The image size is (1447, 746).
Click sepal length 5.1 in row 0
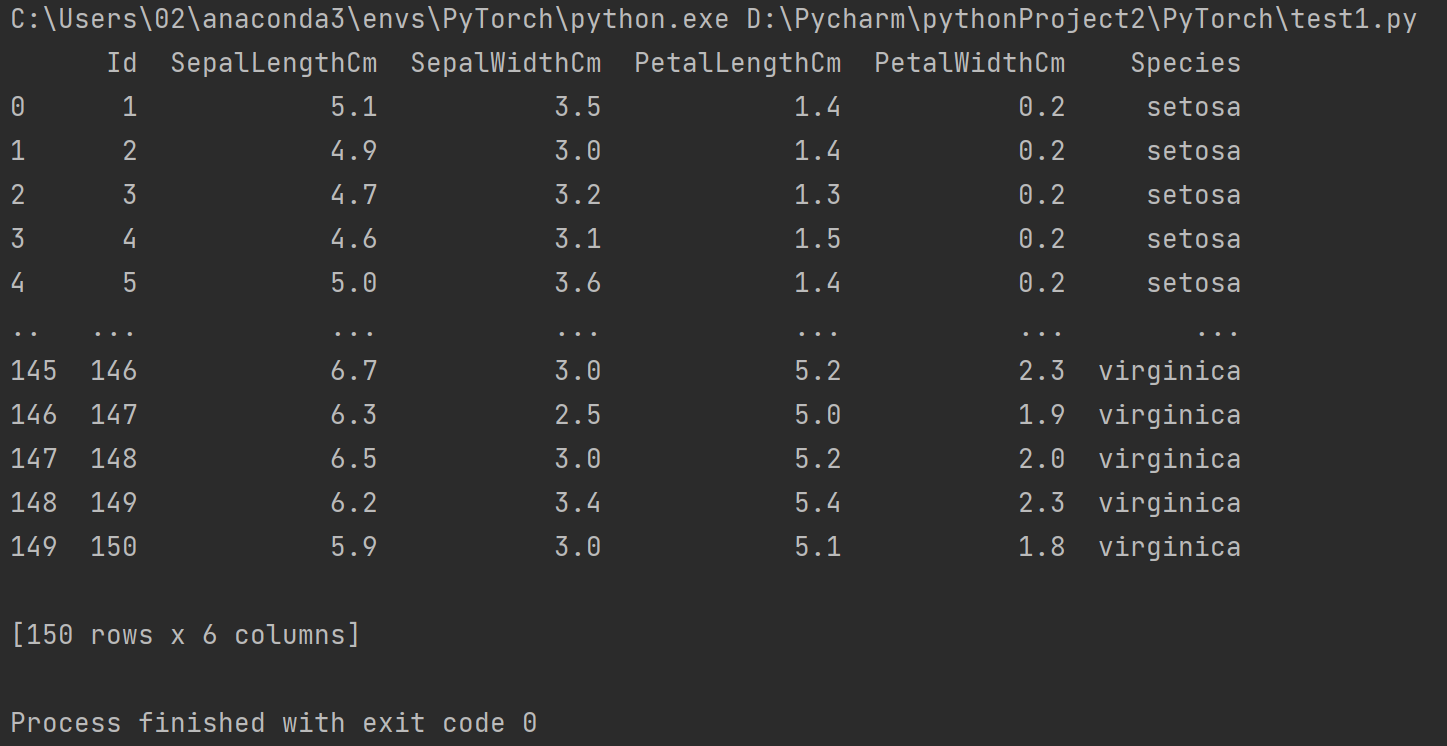[354, 107]
